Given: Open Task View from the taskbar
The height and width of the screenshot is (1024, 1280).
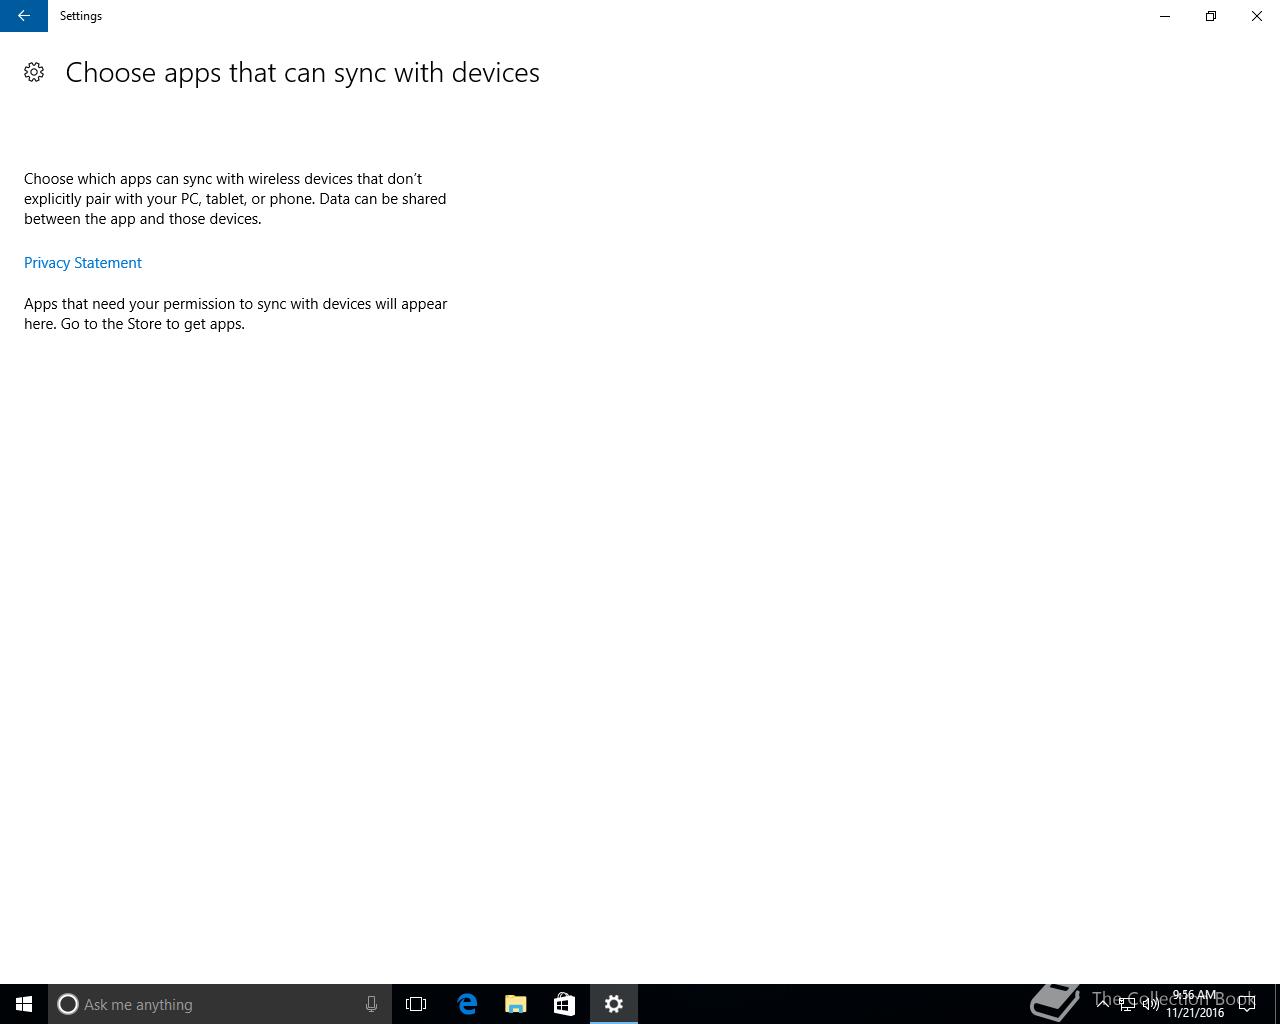Looking at the screenshot, I should [x=416, y=1004].
